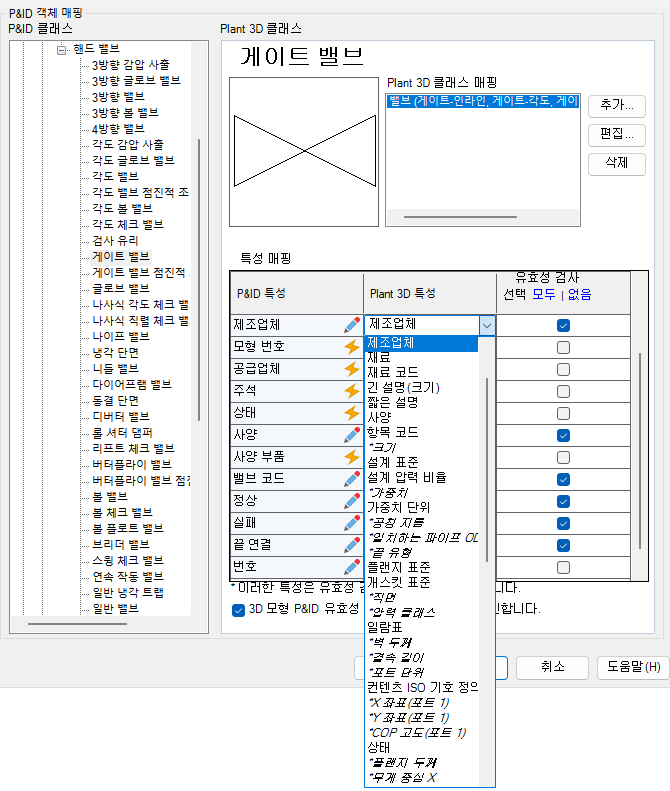
Task: Check validation checkbox for 공급업체 row
Action: pos(564,369)
